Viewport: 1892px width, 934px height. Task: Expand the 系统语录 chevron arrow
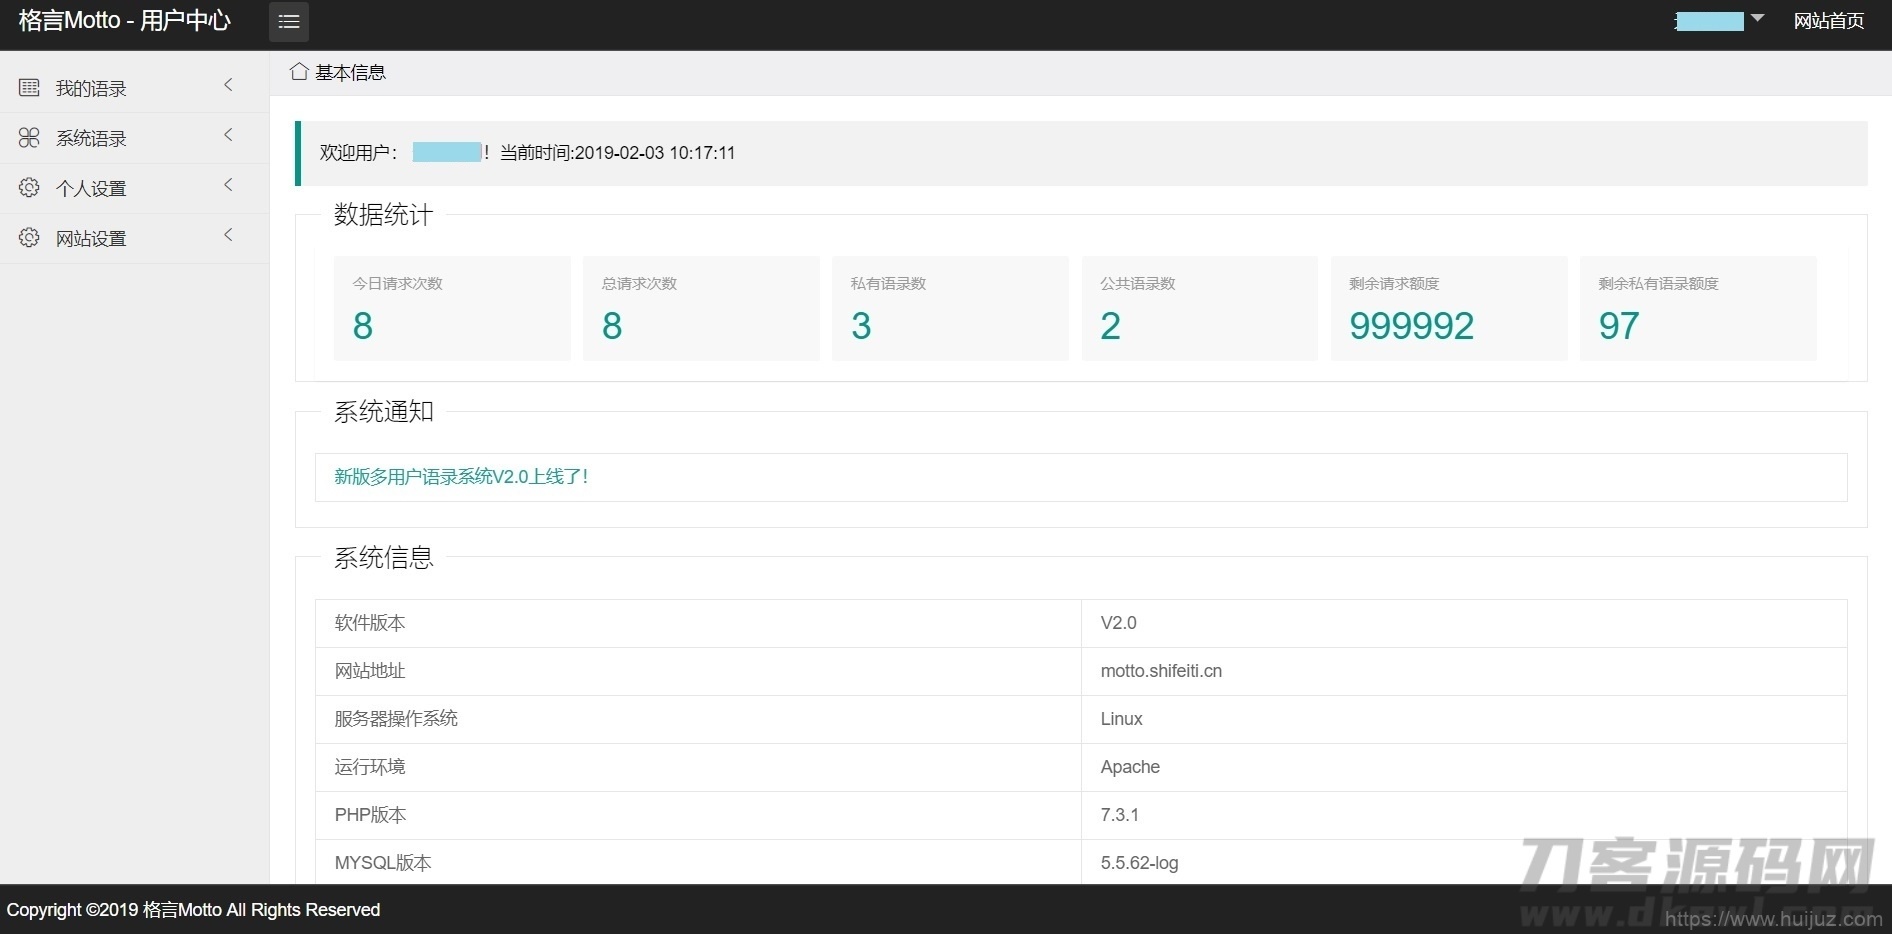(228, 135)
